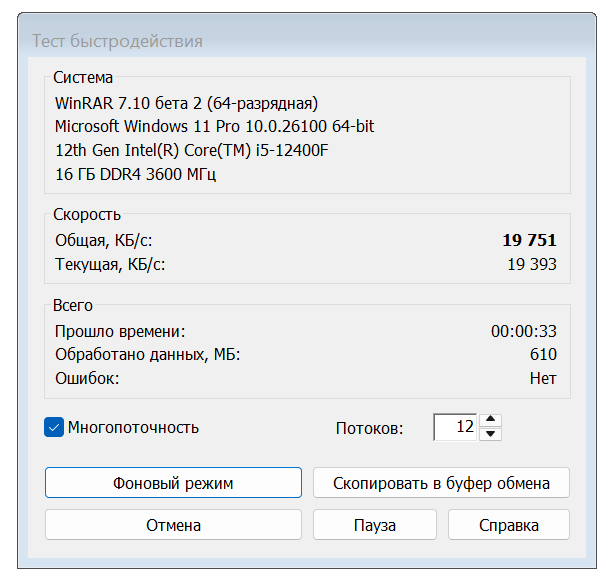The width and height of the screenshot is (609, 574).
Task: Click the WinRAR 7.10 version line
Action: [x=186, y=103]
